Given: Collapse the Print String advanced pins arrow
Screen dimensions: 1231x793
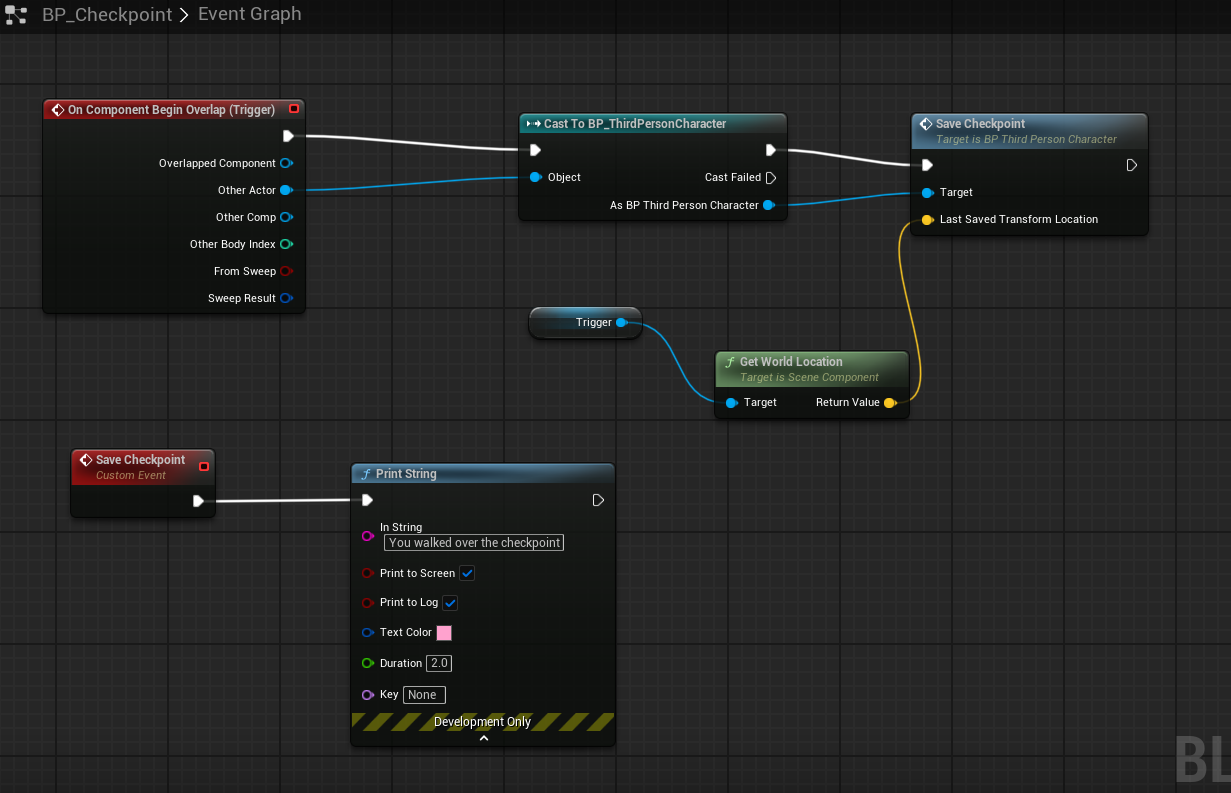Looking at the screenshot, I should 483,738.
